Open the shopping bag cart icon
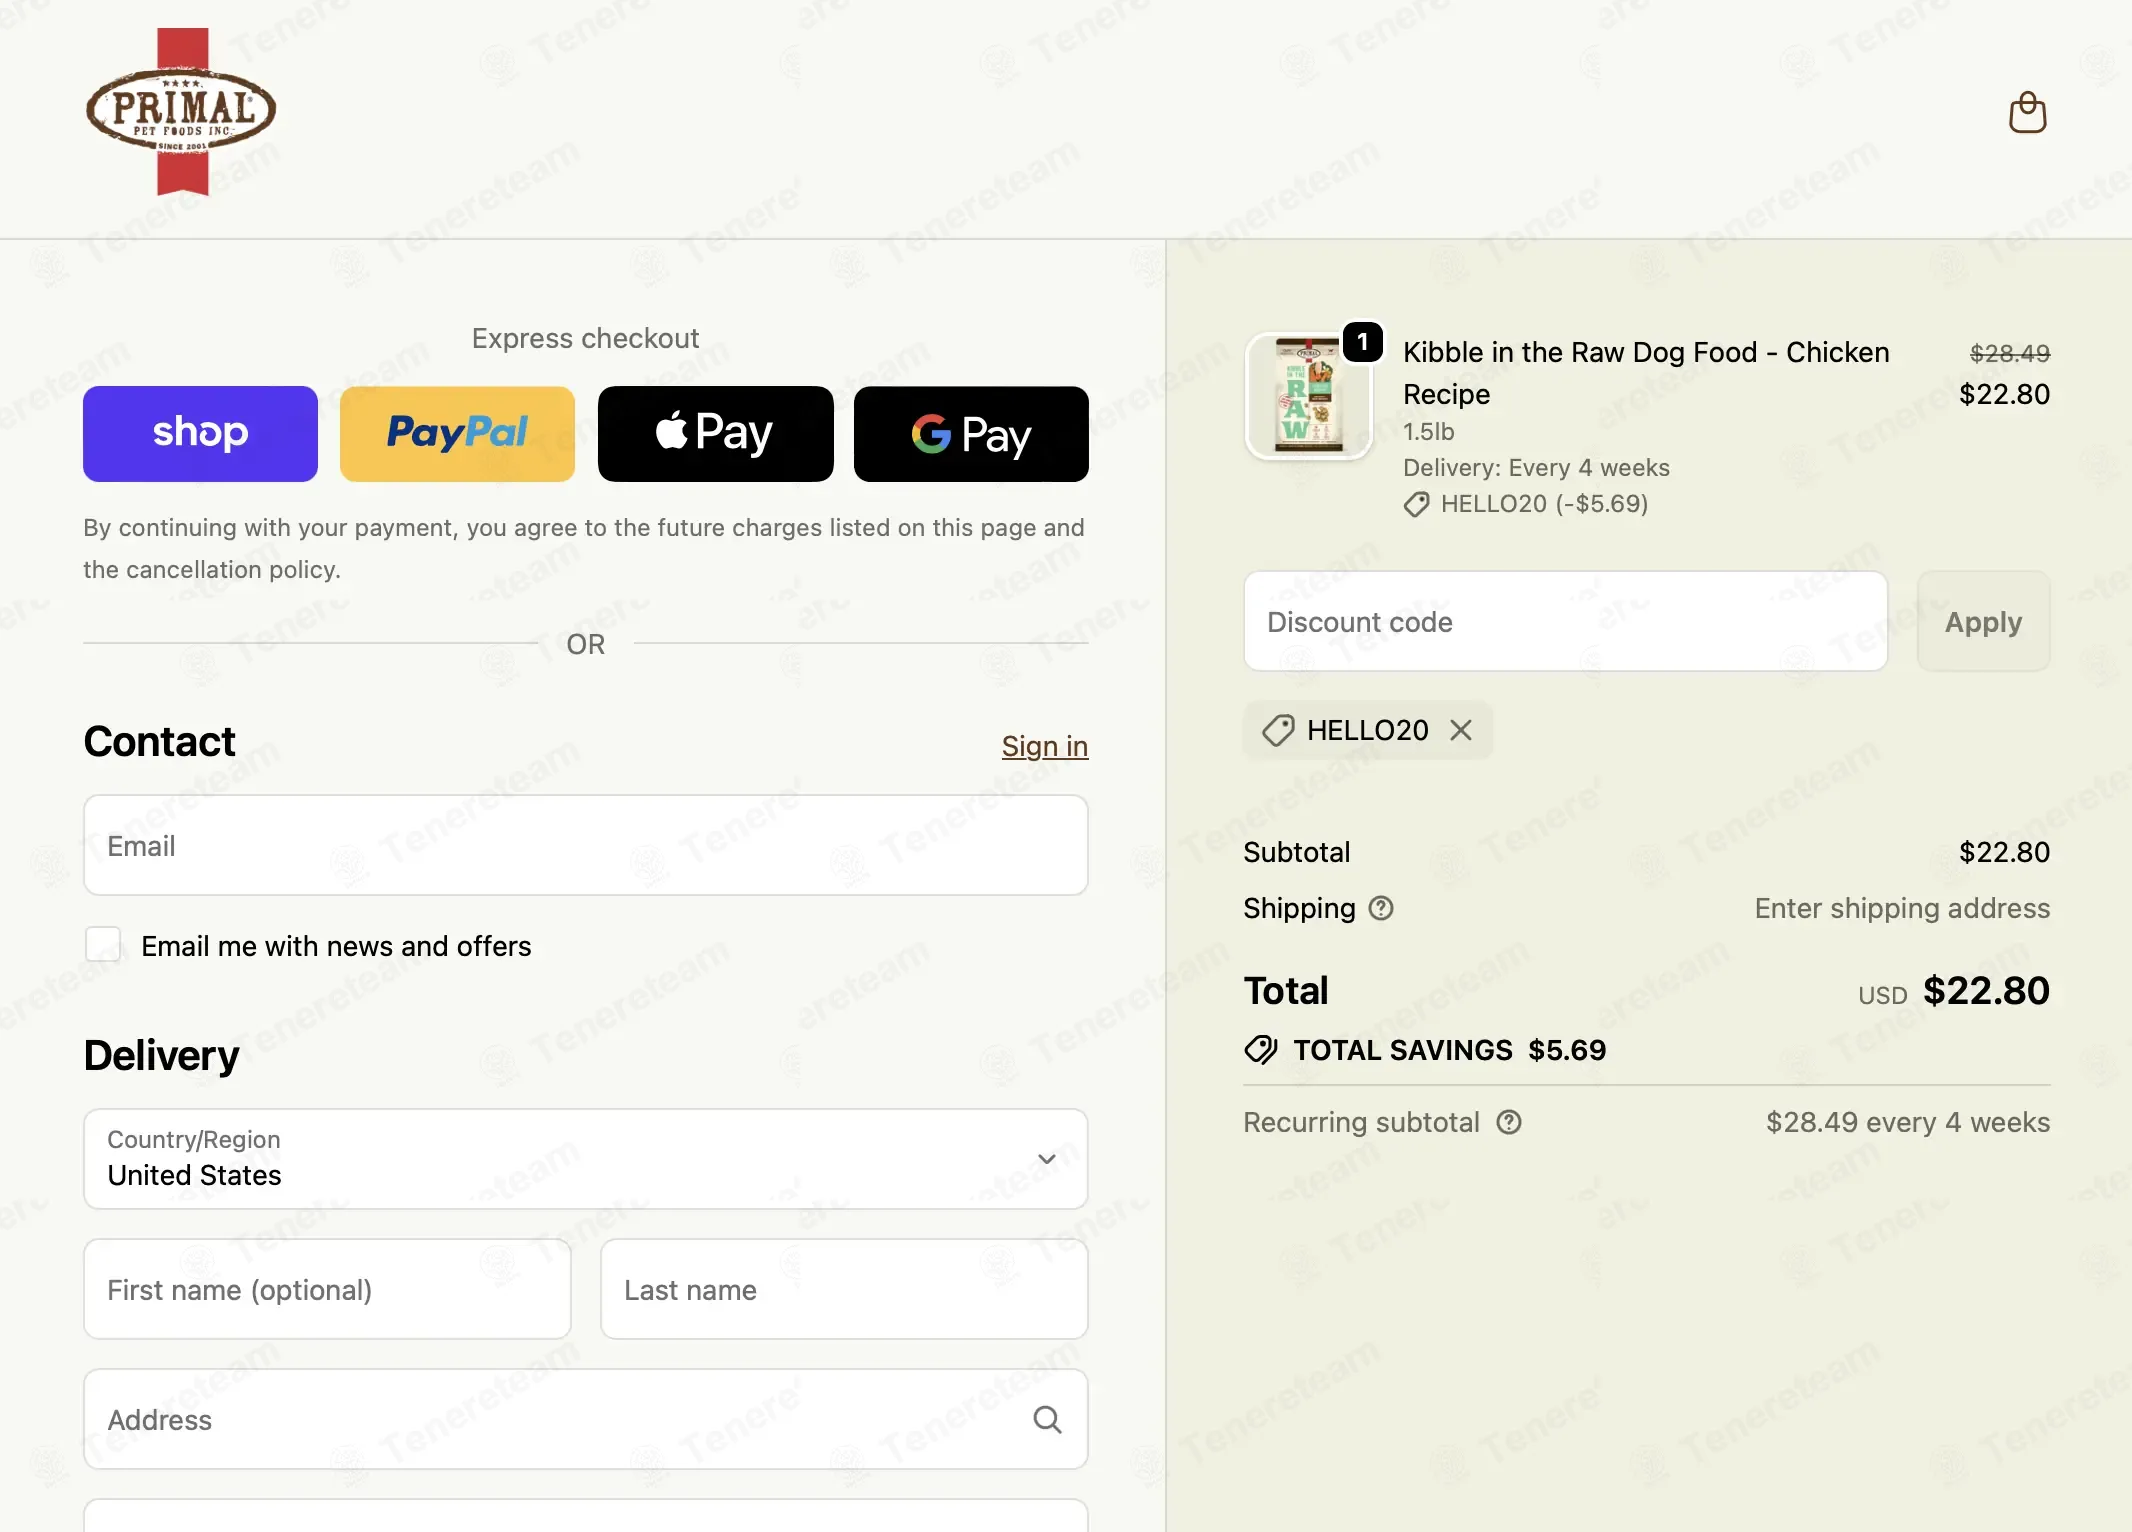This screenshot has height=1532, width=2132. pos(2027,112)
